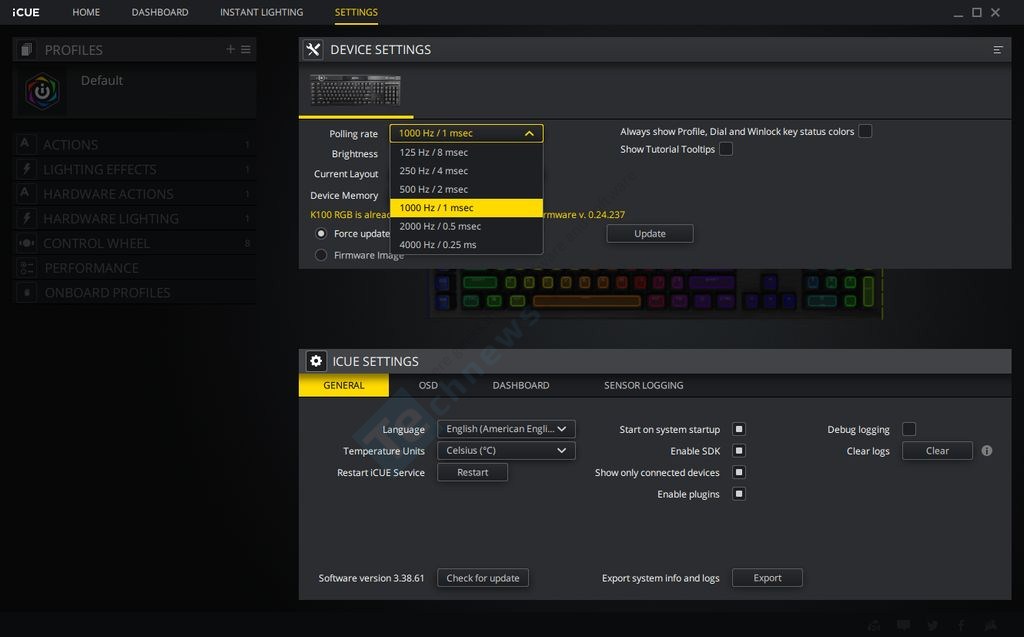Select the GENERAL tab in iCUE Settings
This screenshot has width=1024, height=637.
[344, 385]
